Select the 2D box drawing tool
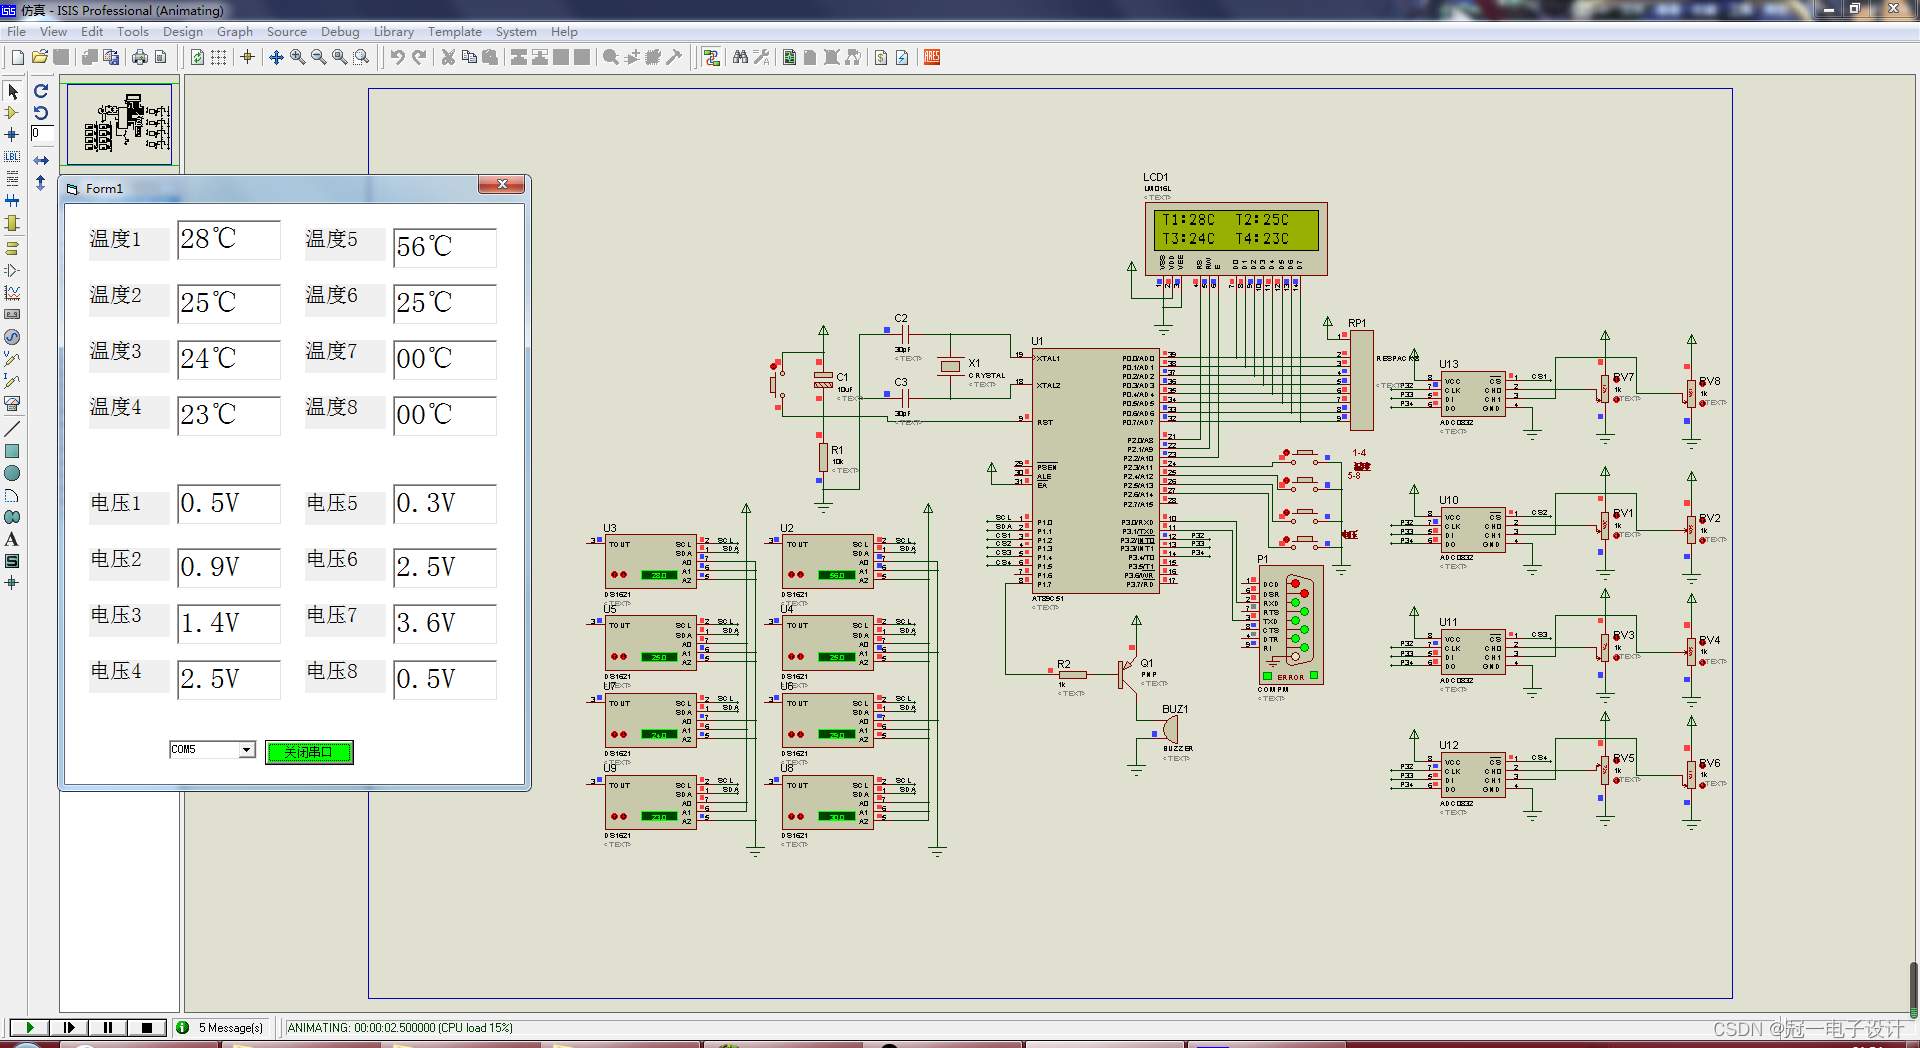 (x=12, y=451)
